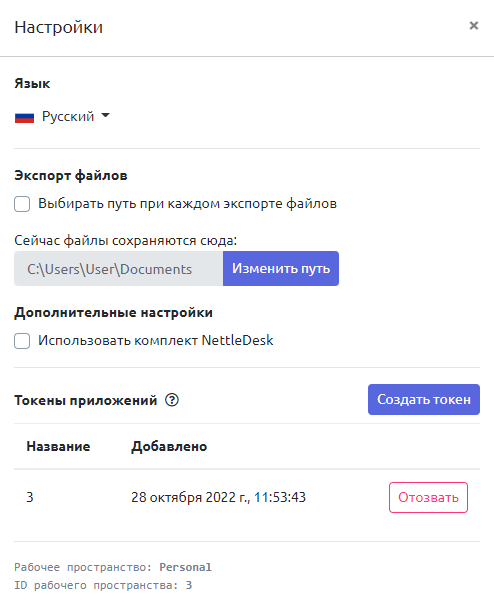Create a new token with Создать токен

[x=424, y=399]
